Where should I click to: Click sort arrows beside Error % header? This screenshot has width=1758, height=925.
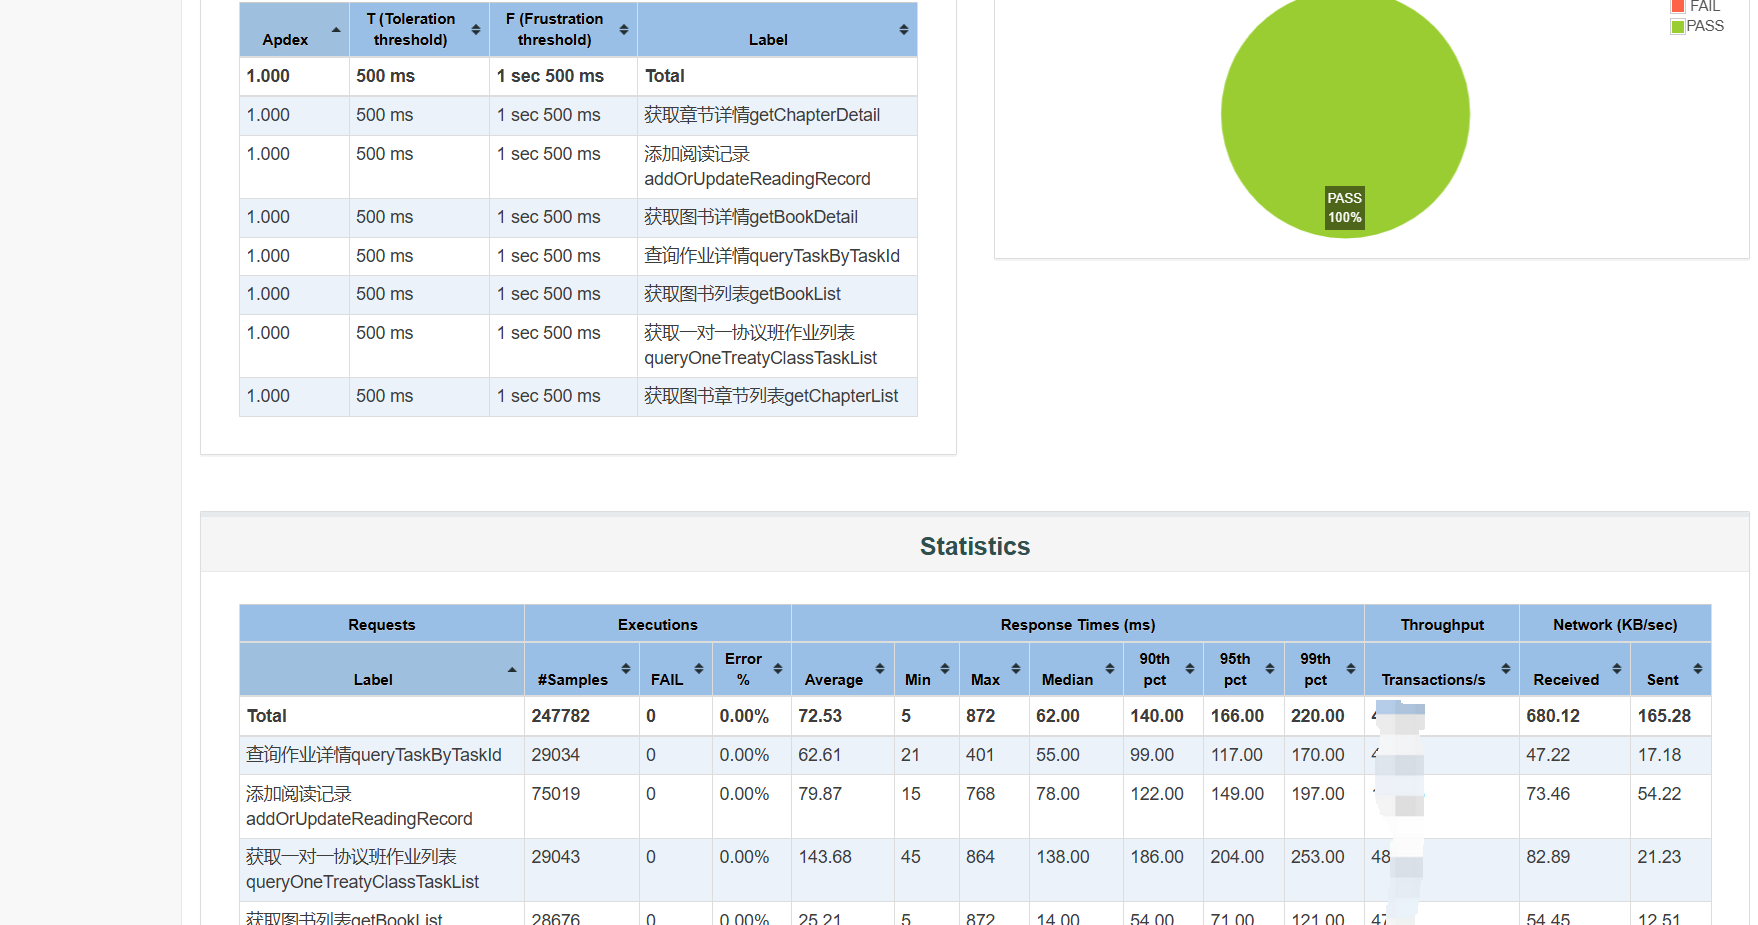point(778,669)
